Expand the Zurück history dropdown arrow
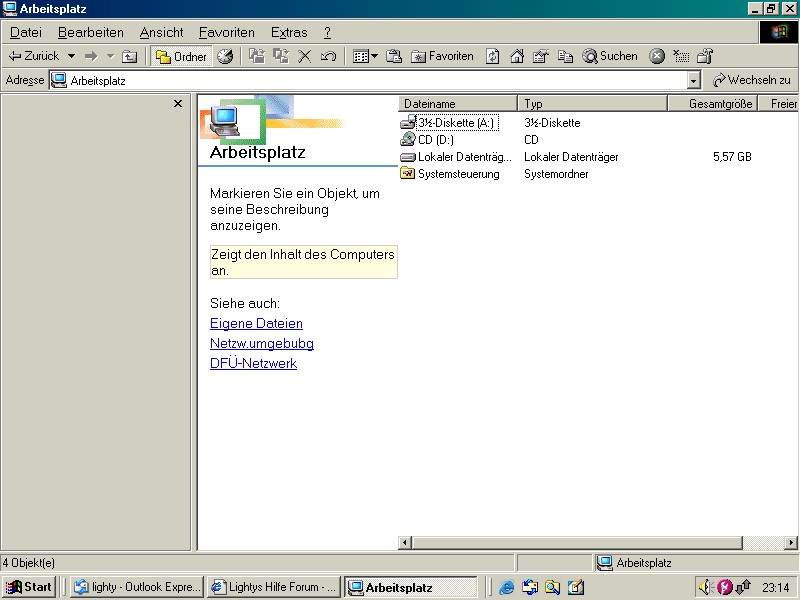Screen dimensions: 800x600 (71, 57)
